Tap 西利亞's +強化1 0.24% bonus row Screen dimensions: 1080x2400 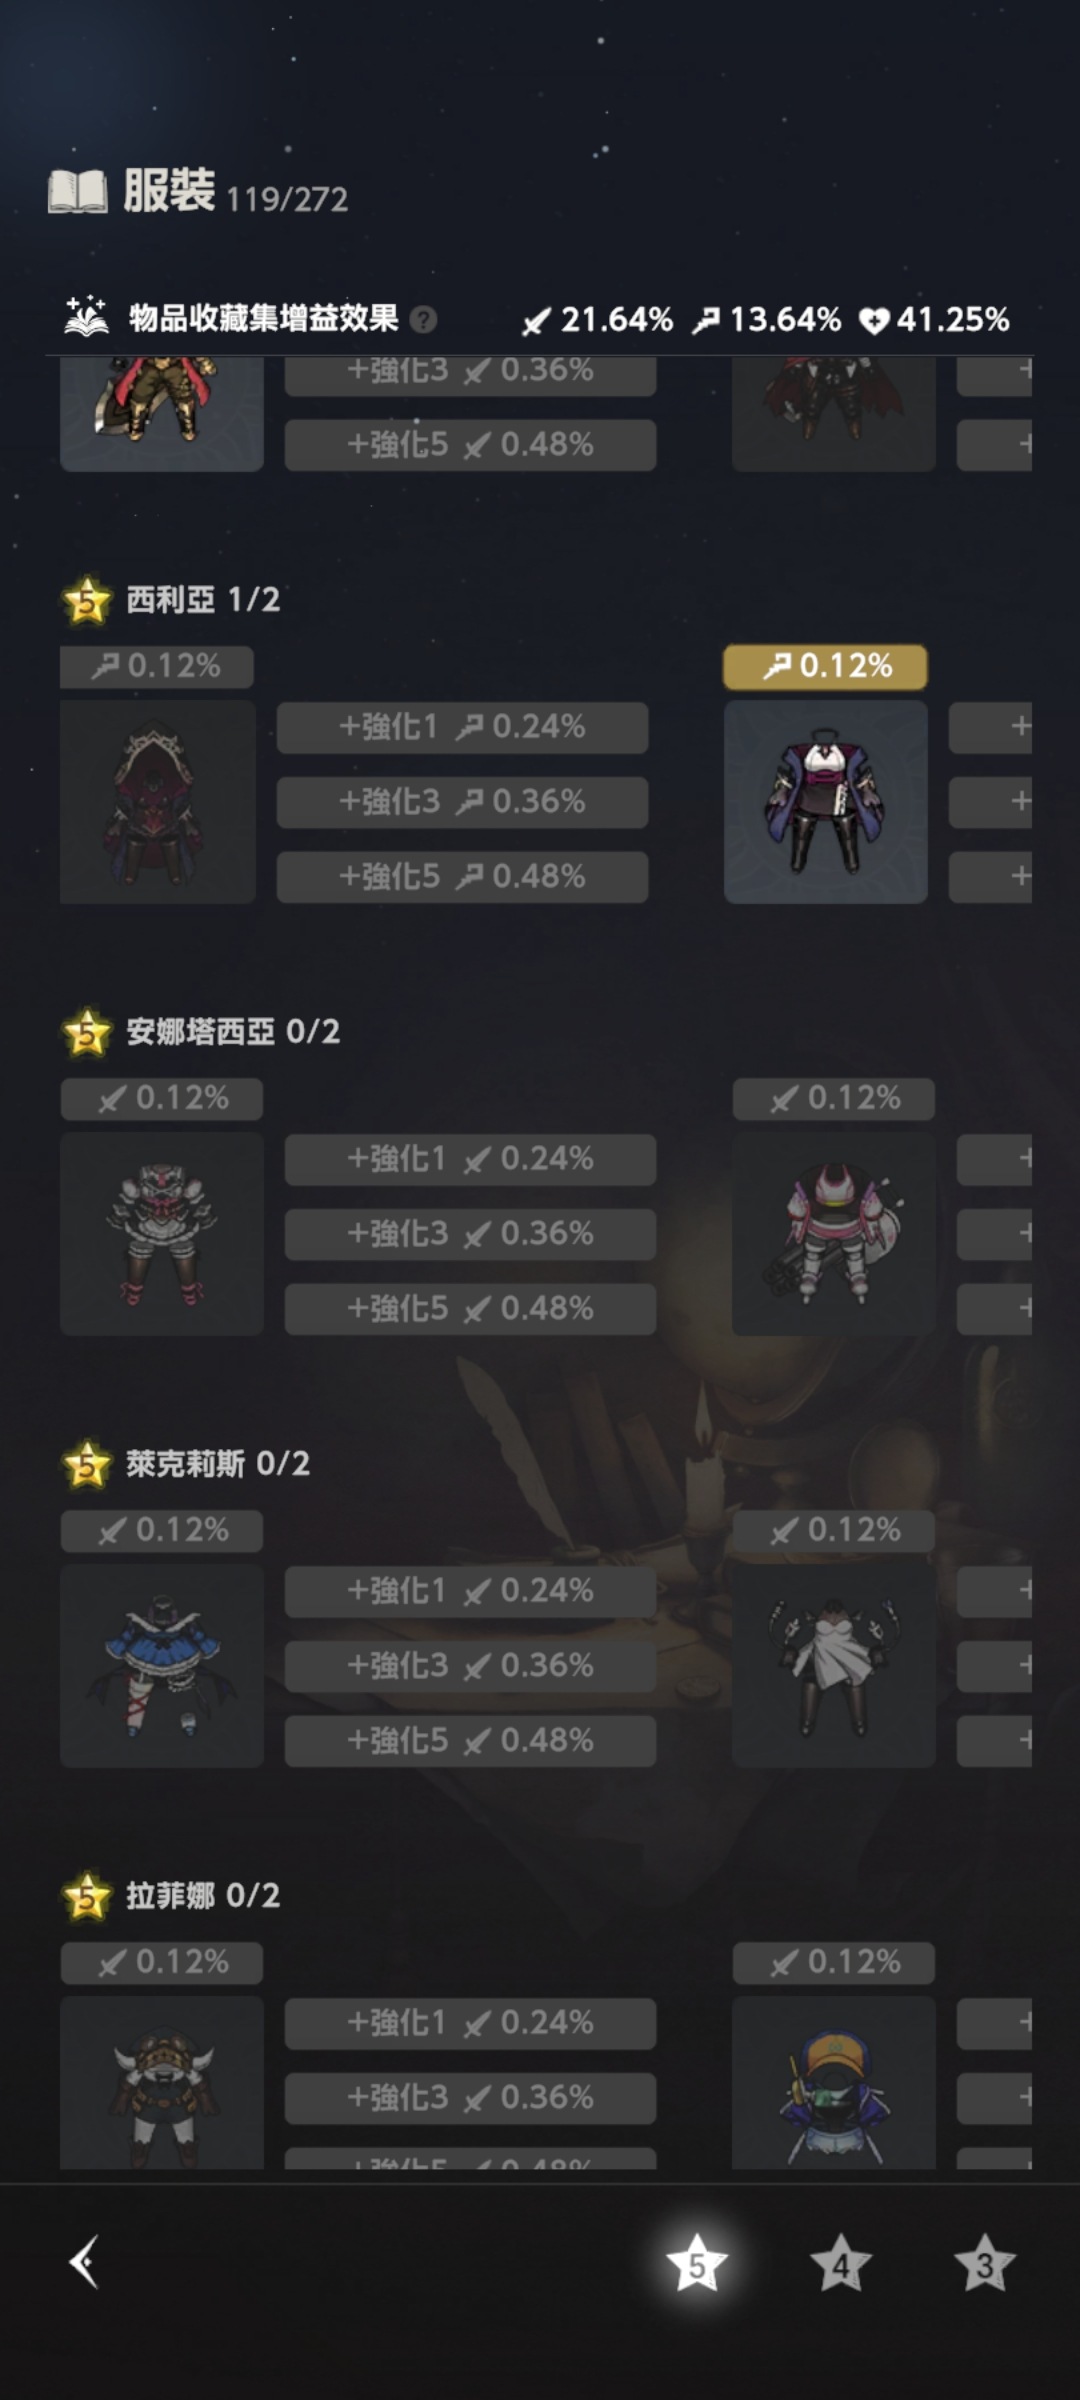462,727
